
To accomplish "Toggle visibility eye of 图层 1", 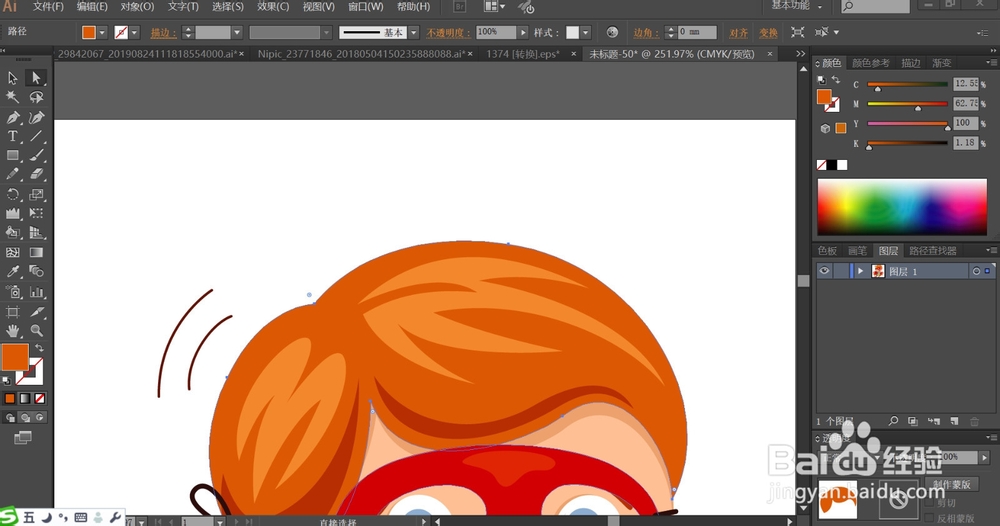I will coord(824,271).
